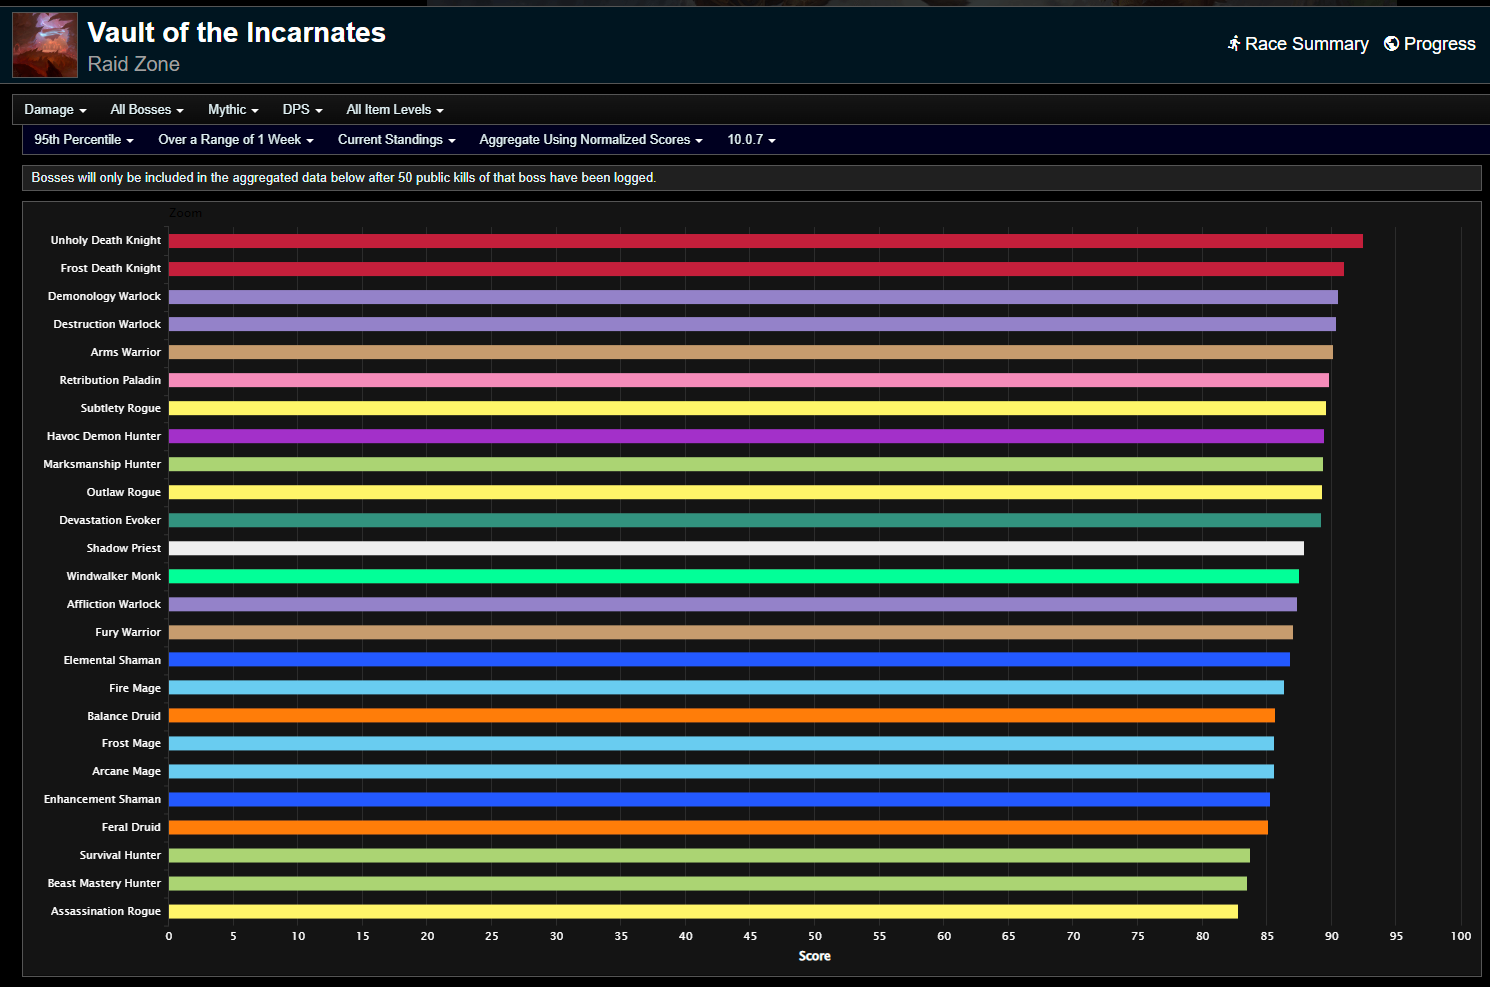Open the Mythic difficulty dropdown
Image resolution: width=1490 pixels, height=987 pixels.
pos(233,110)
